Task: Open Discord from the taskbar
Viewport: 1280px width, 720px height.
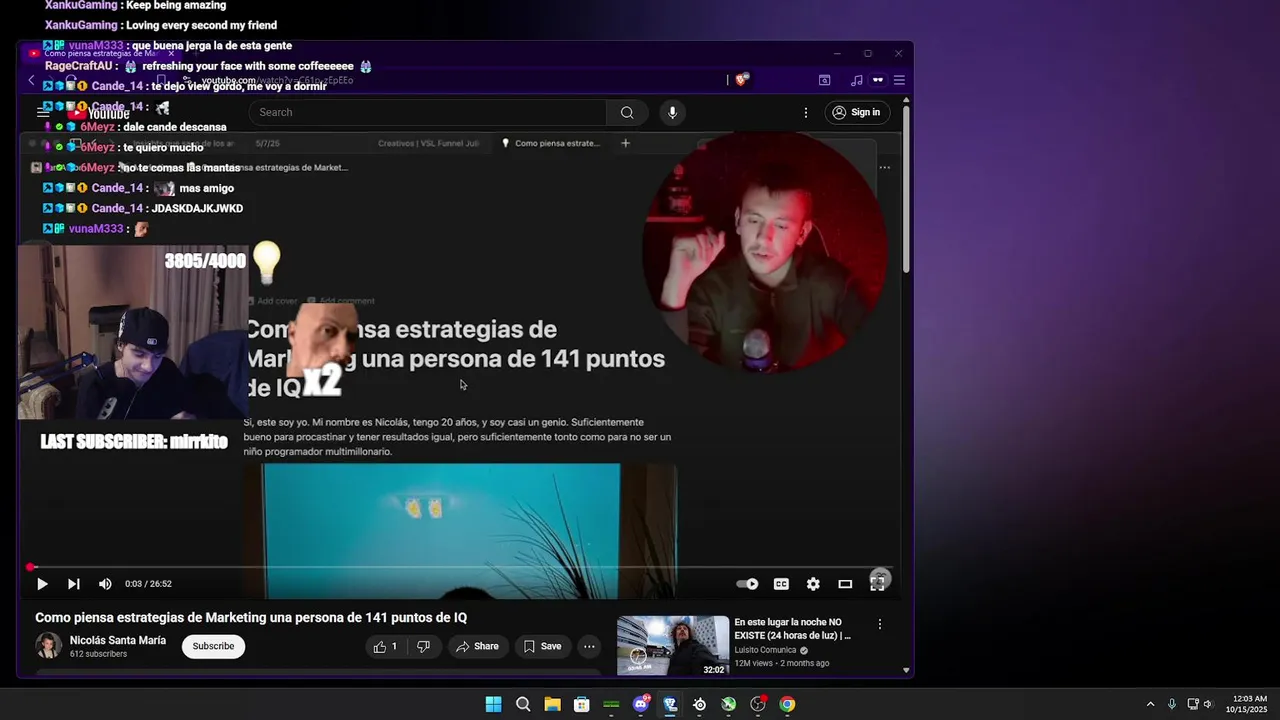Action: (x=641, y=704)
